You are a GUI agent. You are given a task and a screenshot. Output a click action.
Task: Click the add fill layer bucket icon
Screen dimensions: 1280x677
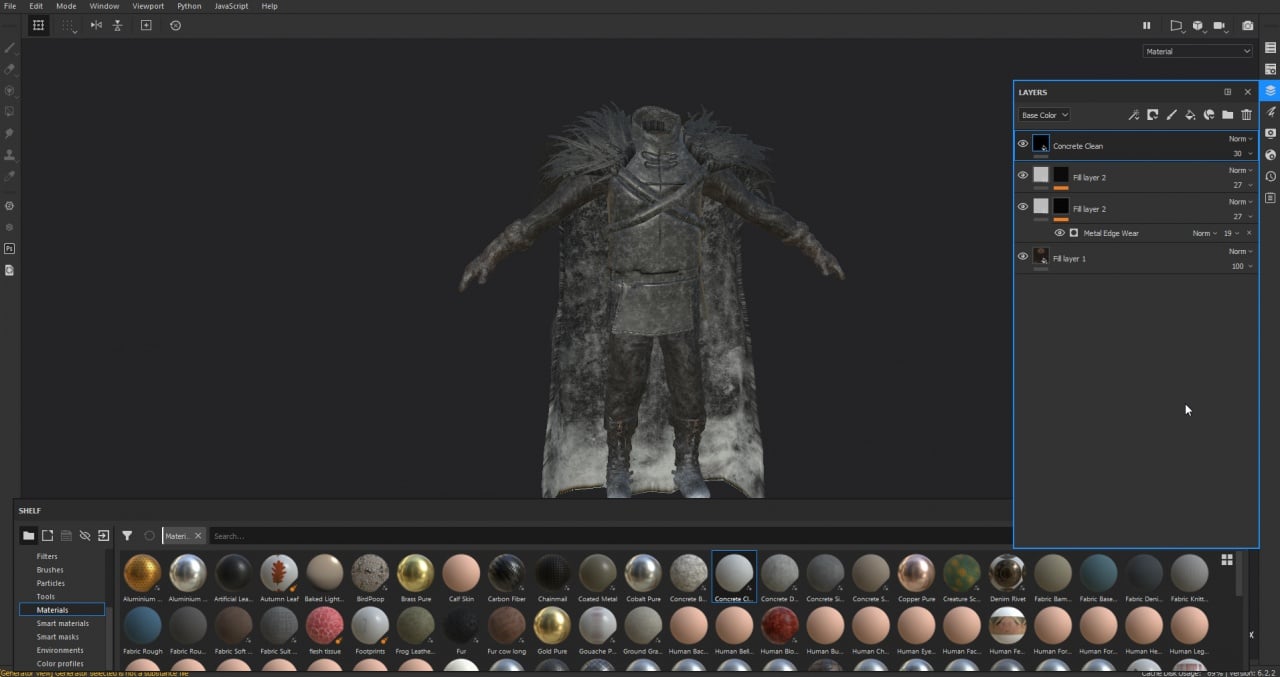coord(1190,115)
